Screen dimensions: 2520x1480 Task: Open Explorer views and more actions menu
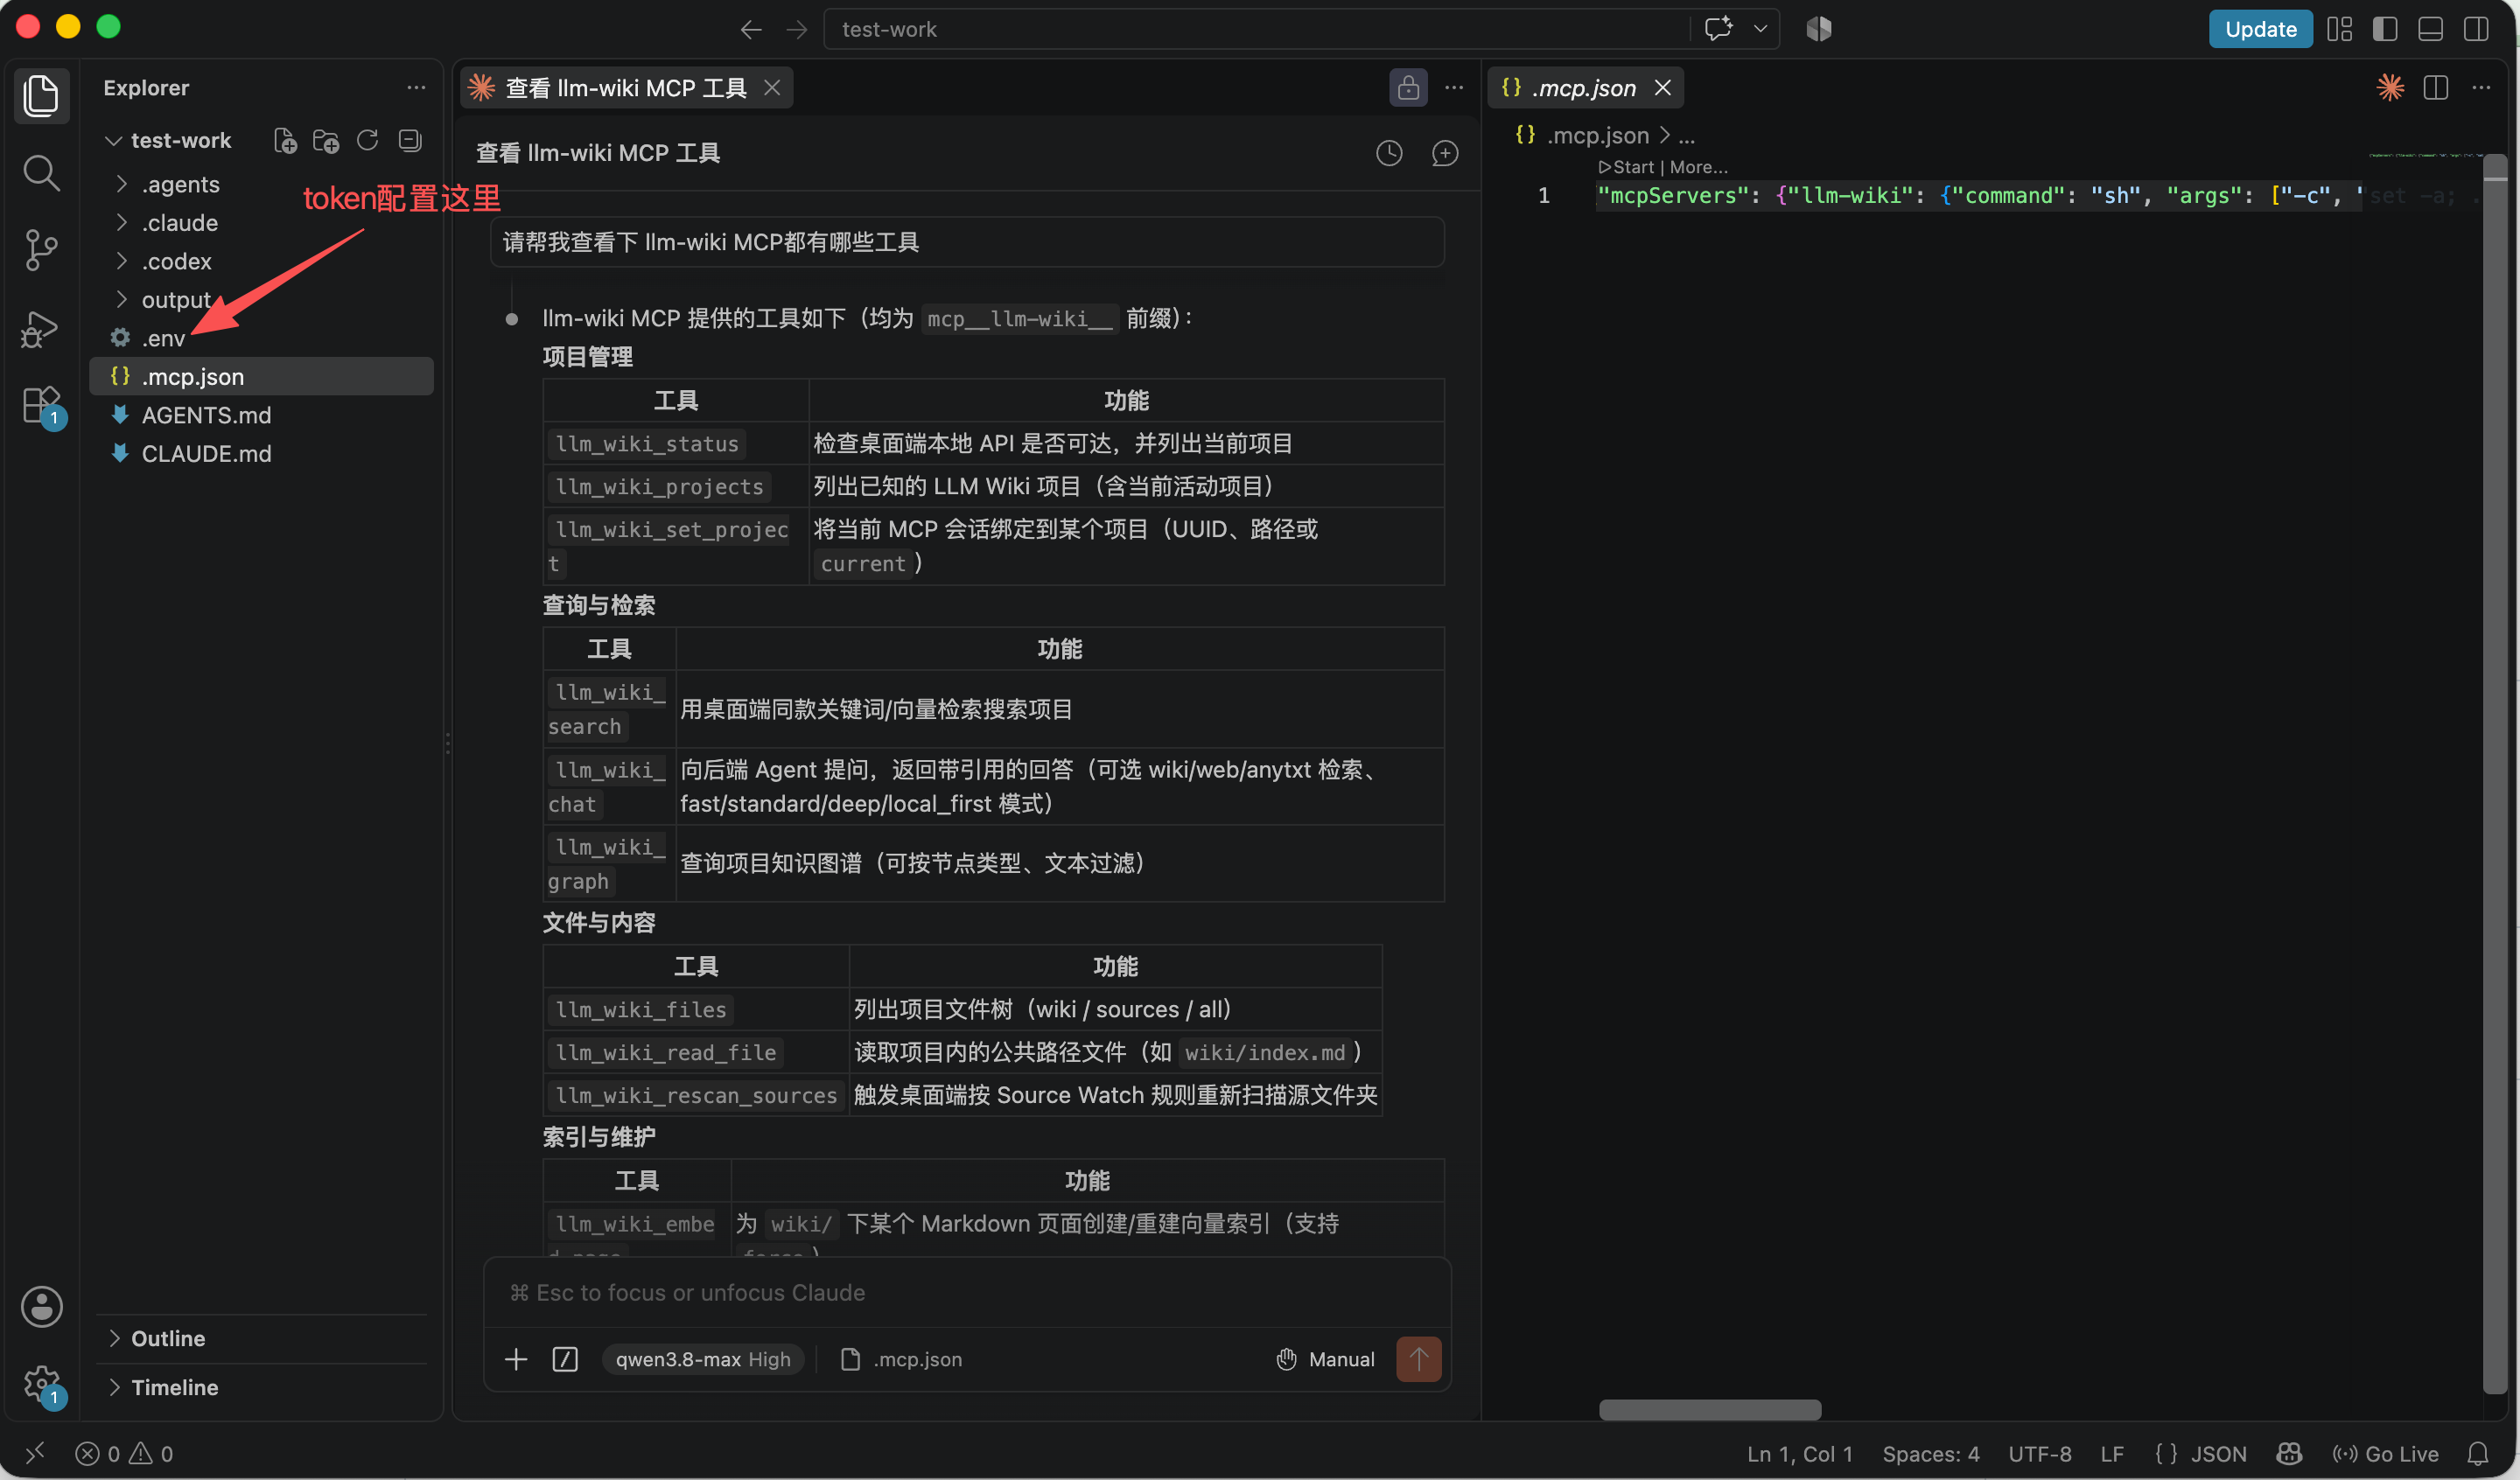(x=416, y=88)
